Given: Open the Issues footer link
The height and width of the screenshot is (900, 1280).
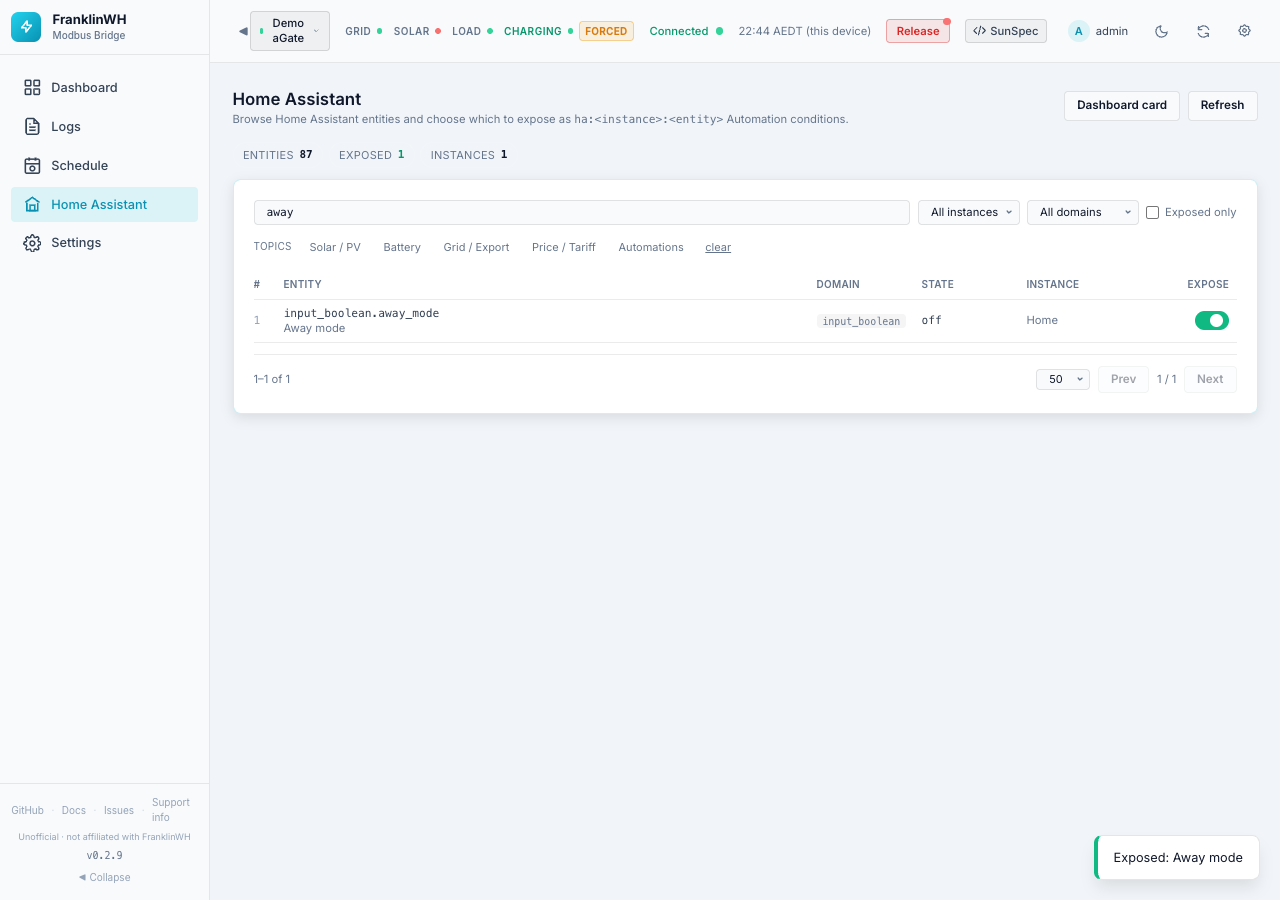Looking at the screenshot, I should tap(119, 810).
